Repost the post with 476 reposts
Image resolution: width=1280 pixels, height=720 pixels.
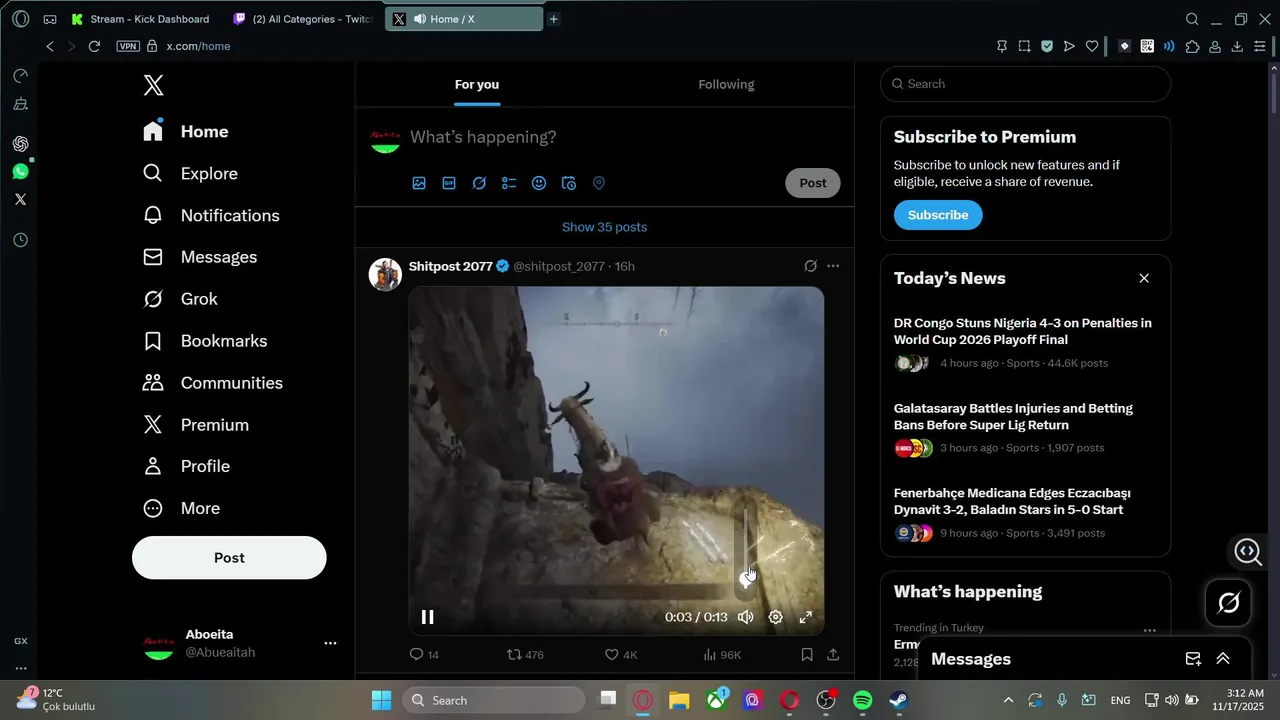click(x=525, y=654)
